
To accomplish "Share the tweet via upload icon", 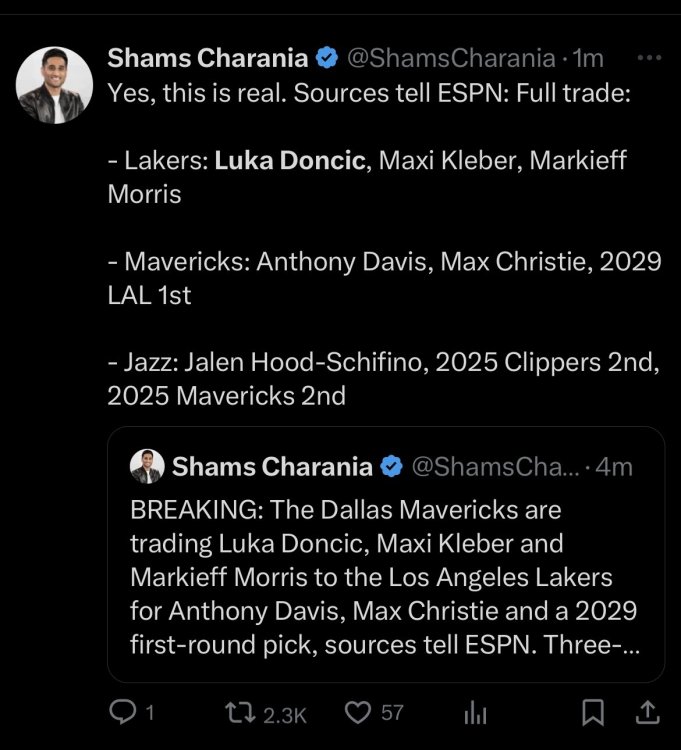I will point(647,712).
